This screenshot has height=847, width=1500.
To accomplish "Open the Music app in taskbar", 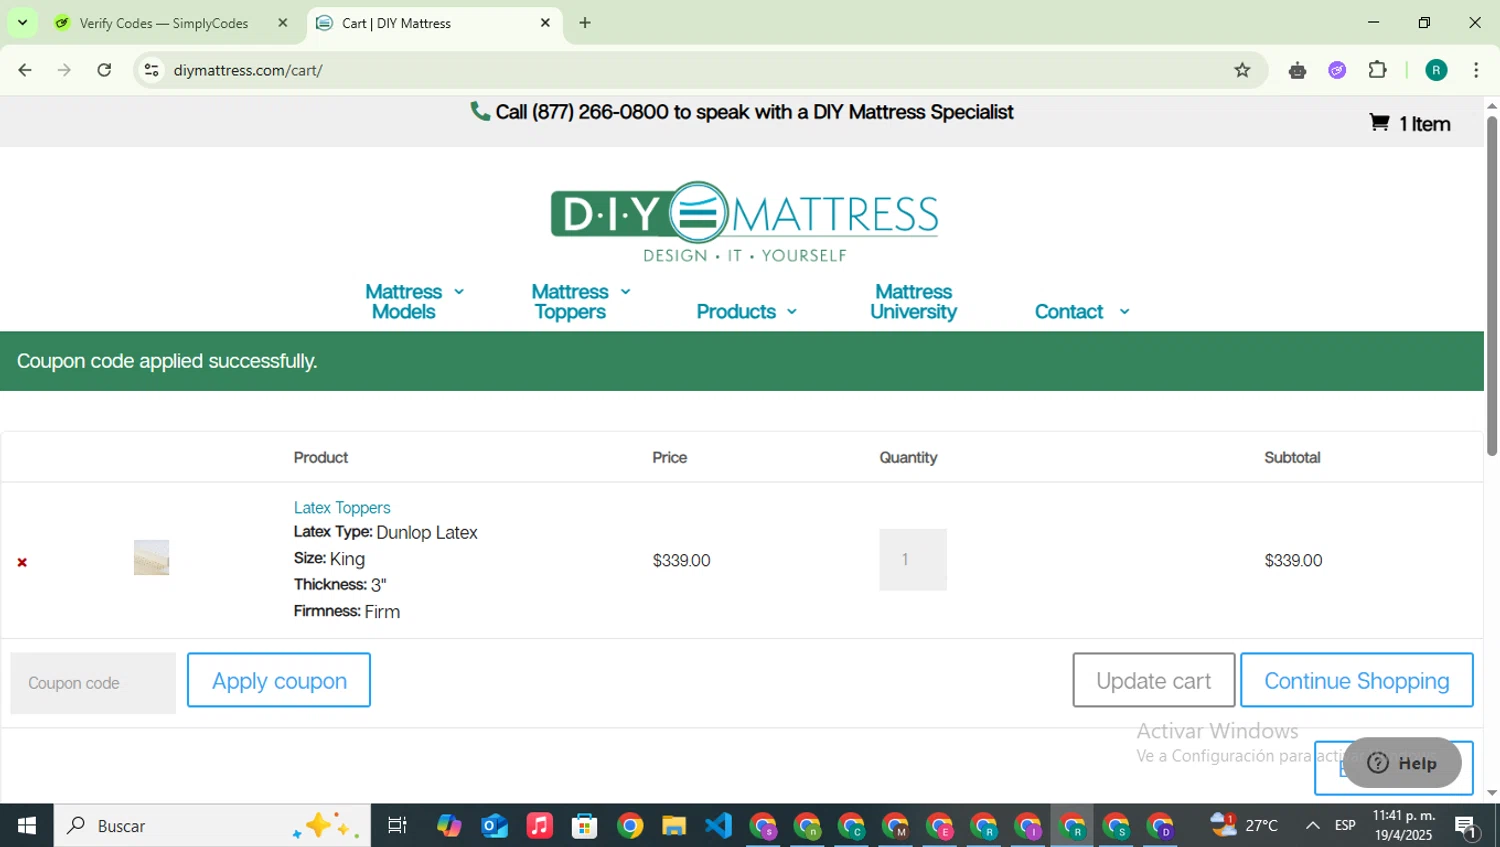I will coord(539,826).
